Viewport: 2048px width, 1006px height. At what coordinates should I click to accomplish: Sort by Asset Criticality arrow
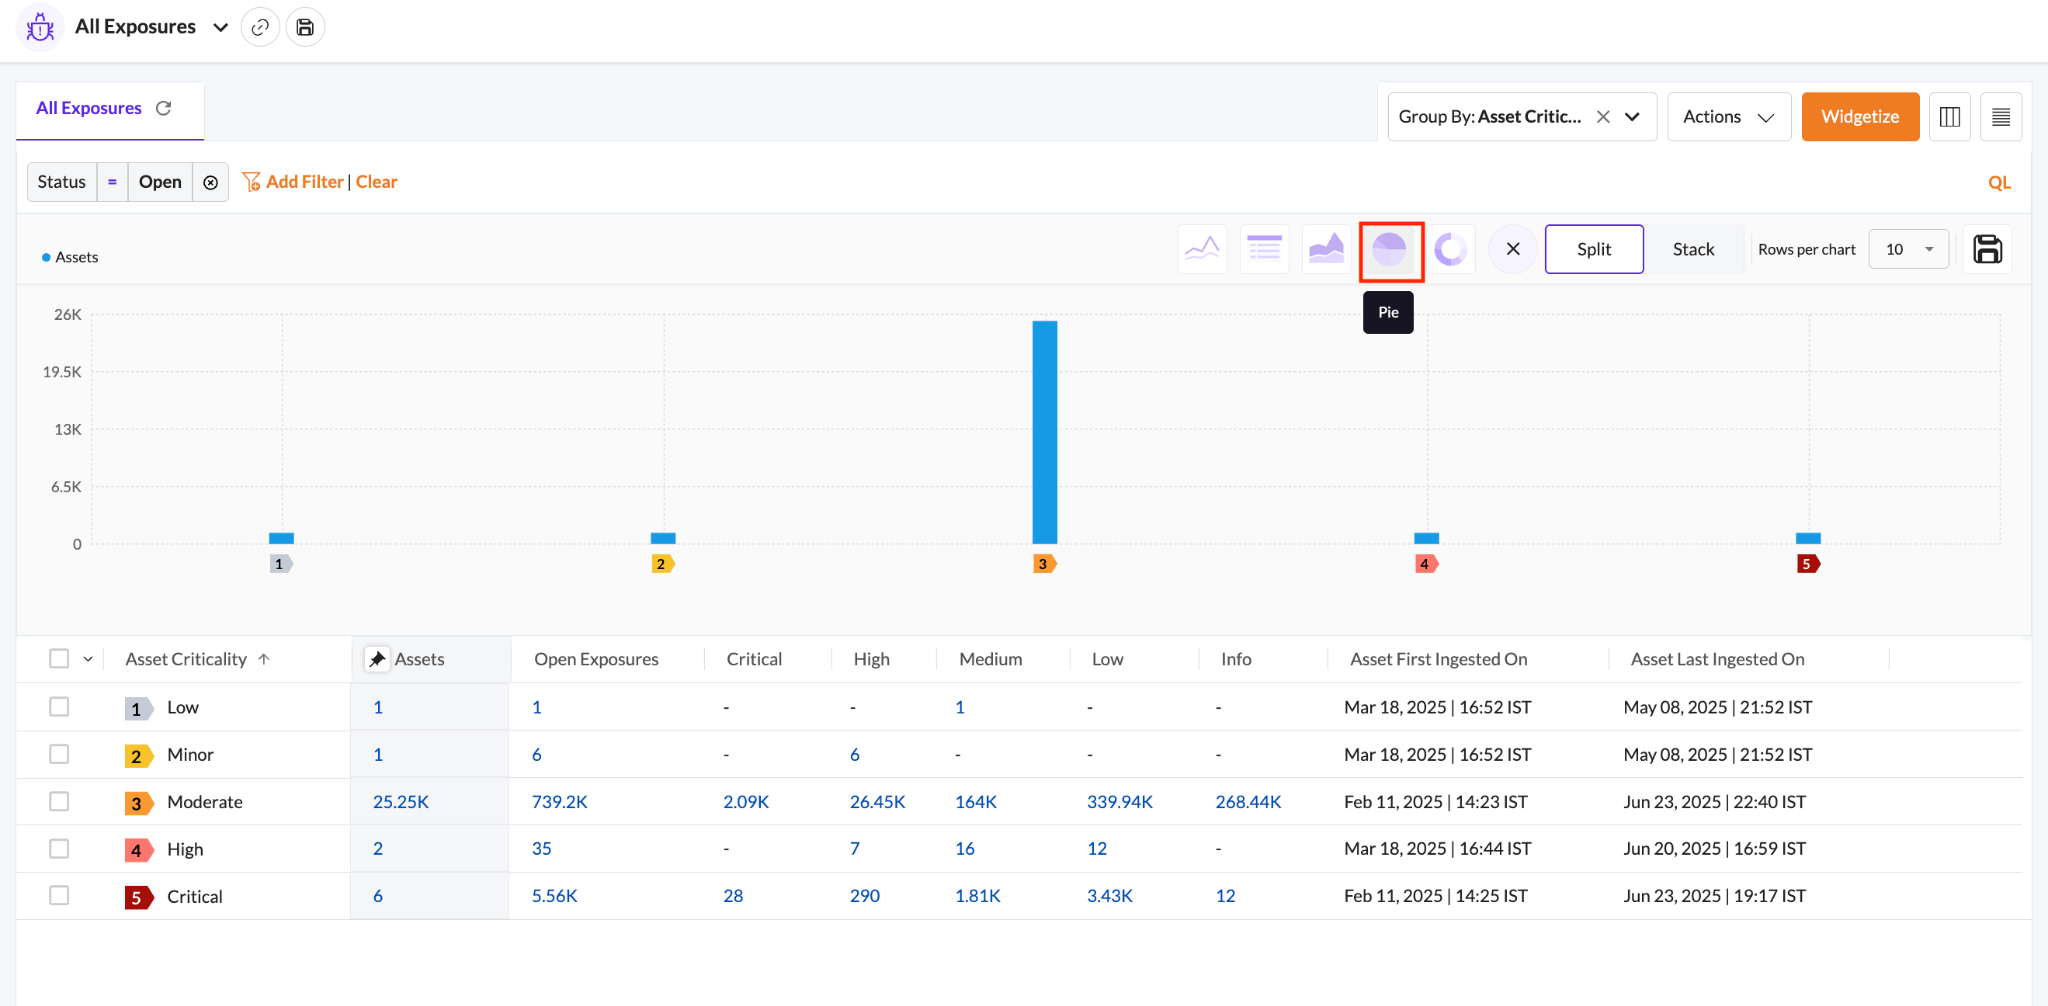pyautogui.click(x=264, y=659)
